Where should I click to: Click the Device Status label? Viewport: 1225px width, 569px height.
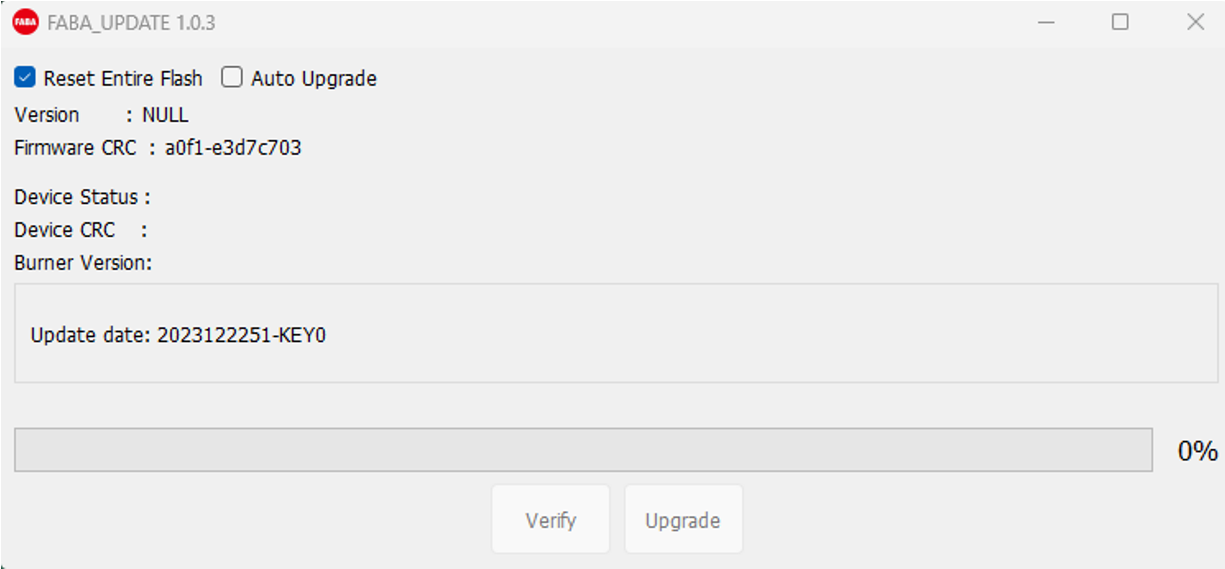coord(82,197)
